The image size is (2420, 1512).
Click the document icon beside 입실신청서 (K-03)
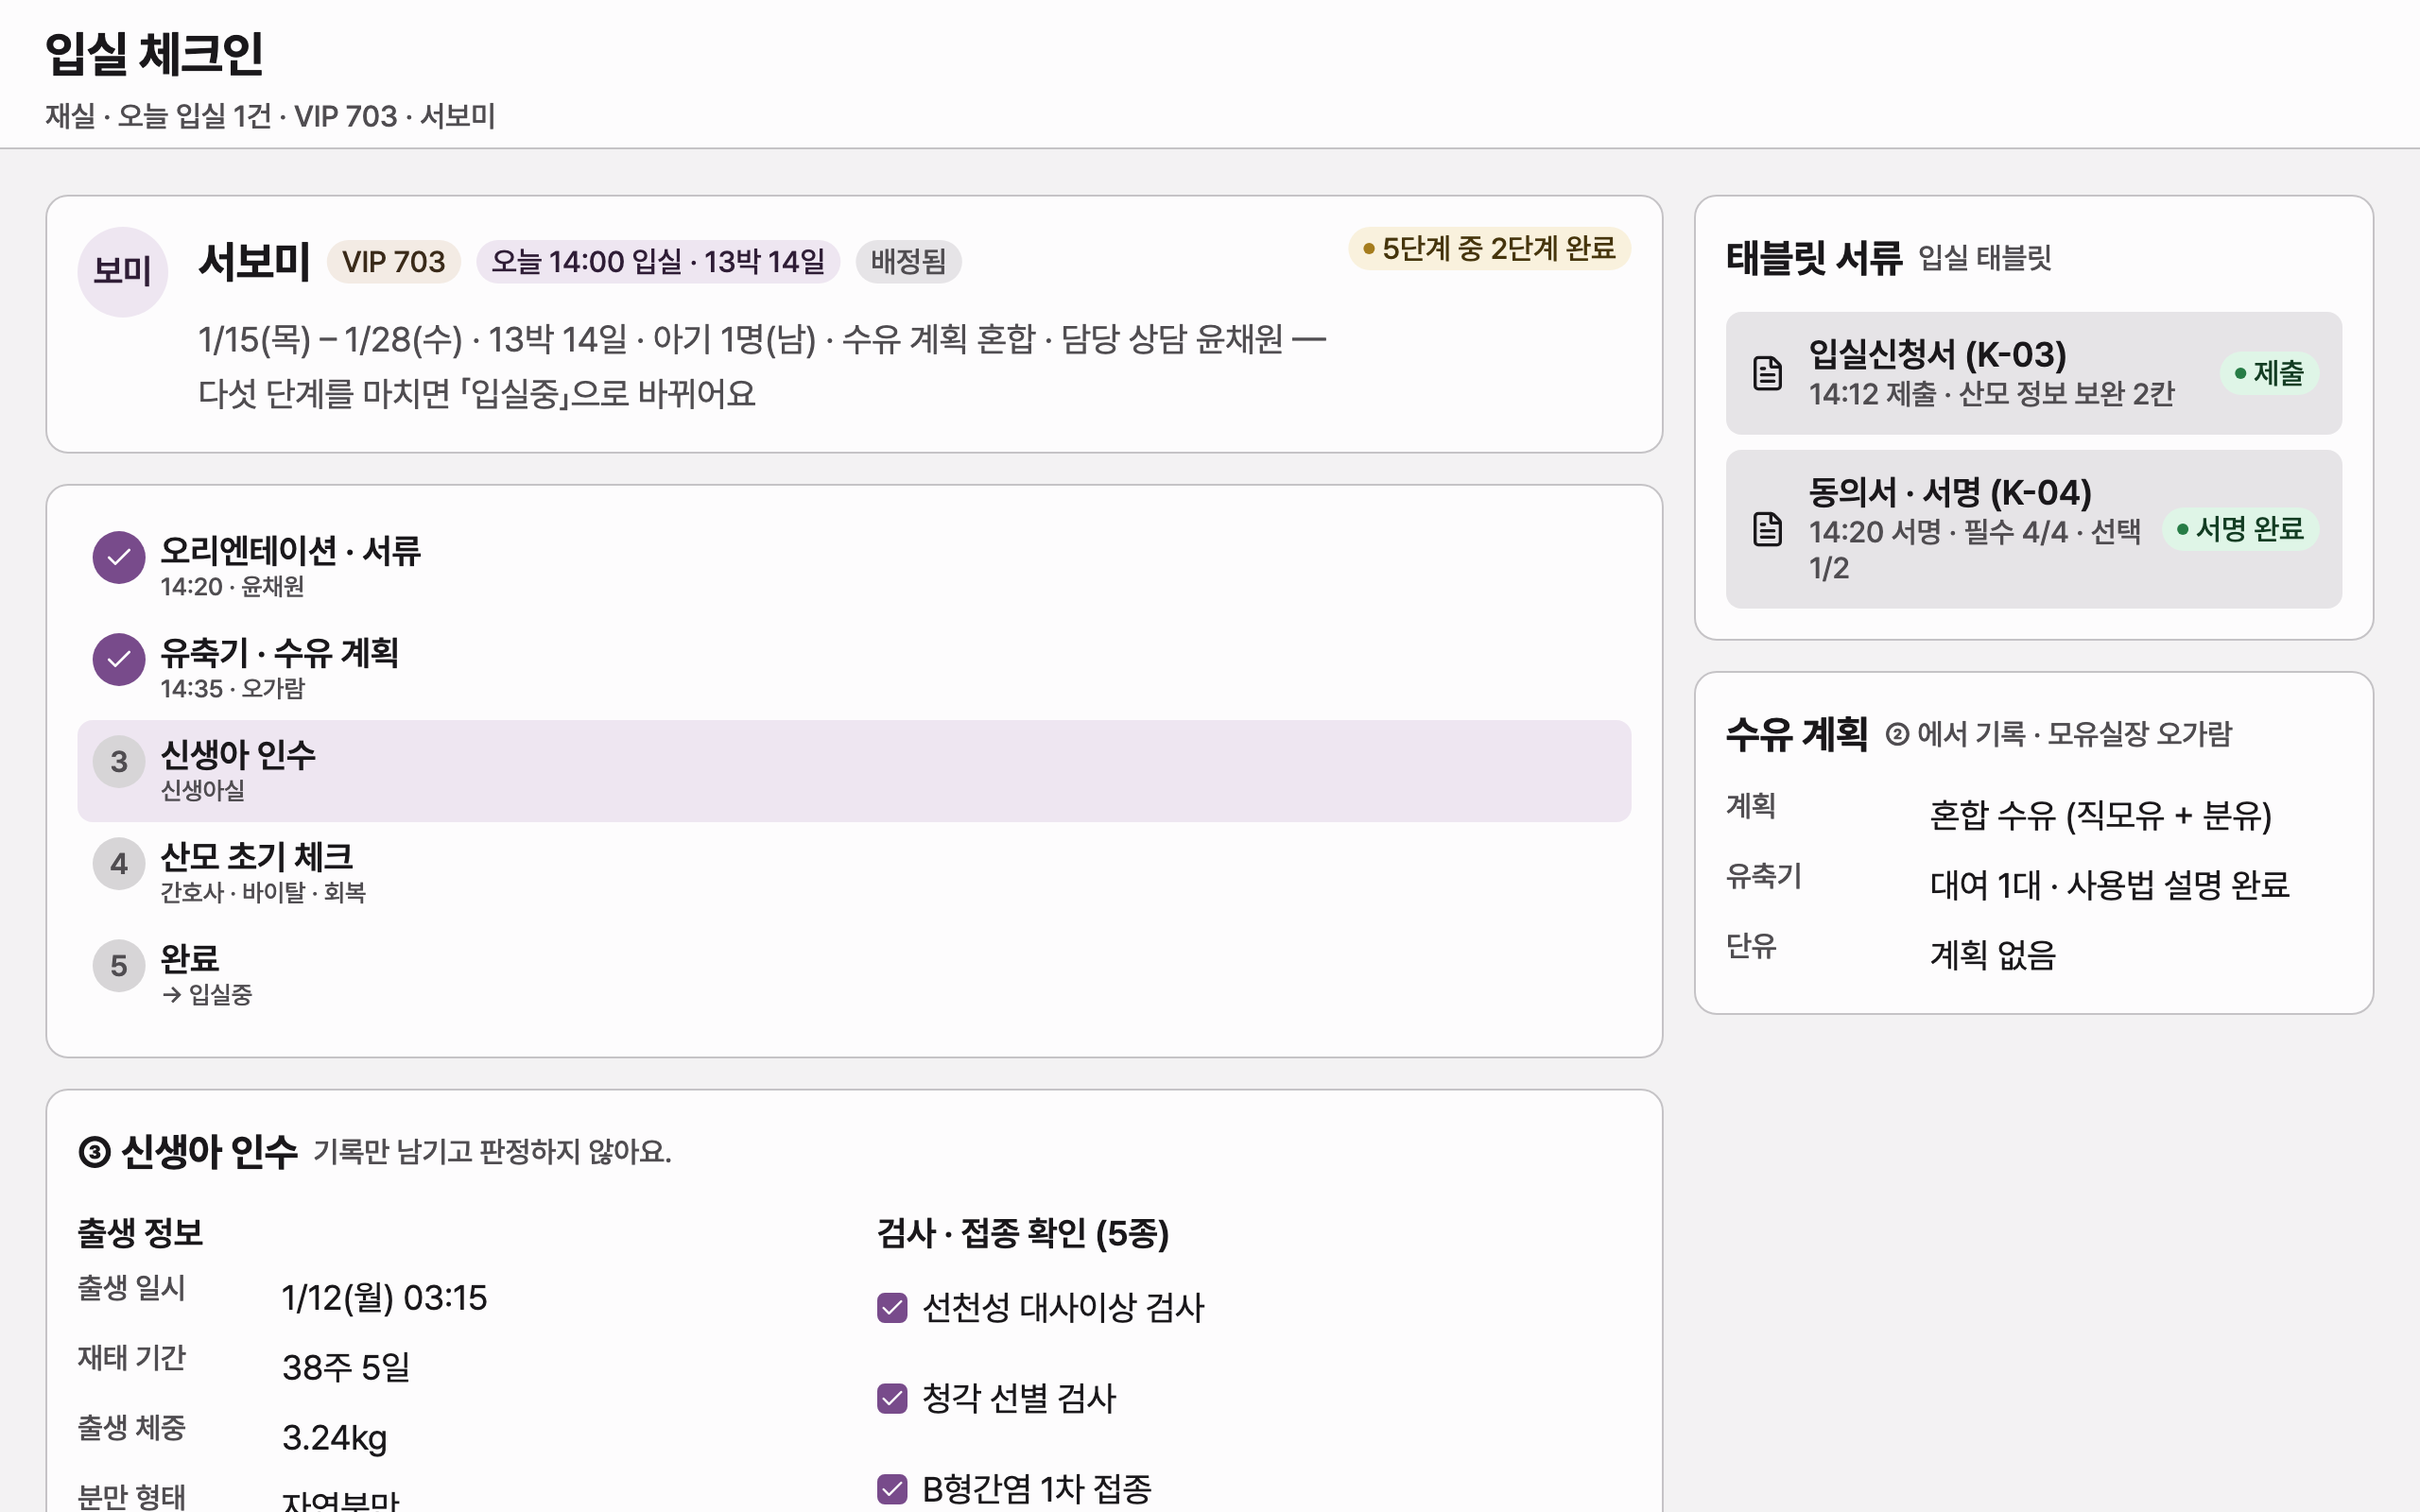point(1767,373)
